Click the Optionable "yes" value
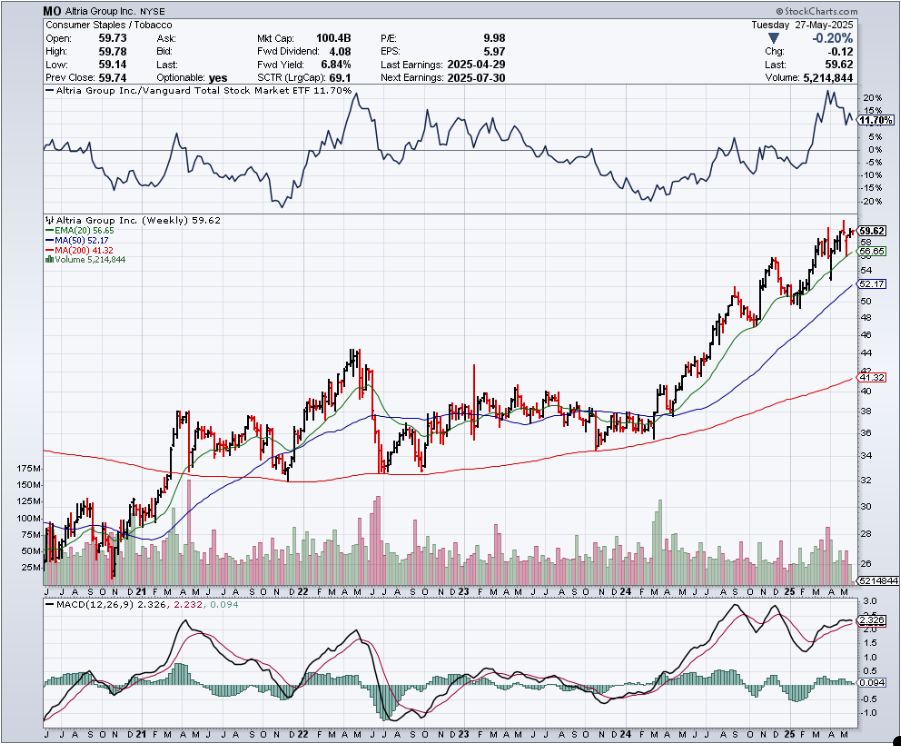 click(218, 78)
